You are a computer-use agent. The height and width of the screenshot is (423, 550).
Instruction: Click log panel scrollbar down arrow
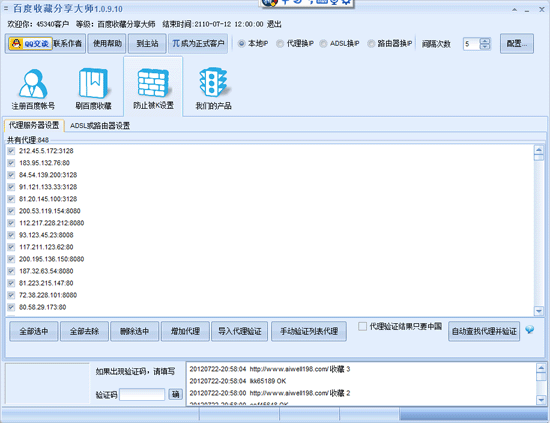[541, 400]
